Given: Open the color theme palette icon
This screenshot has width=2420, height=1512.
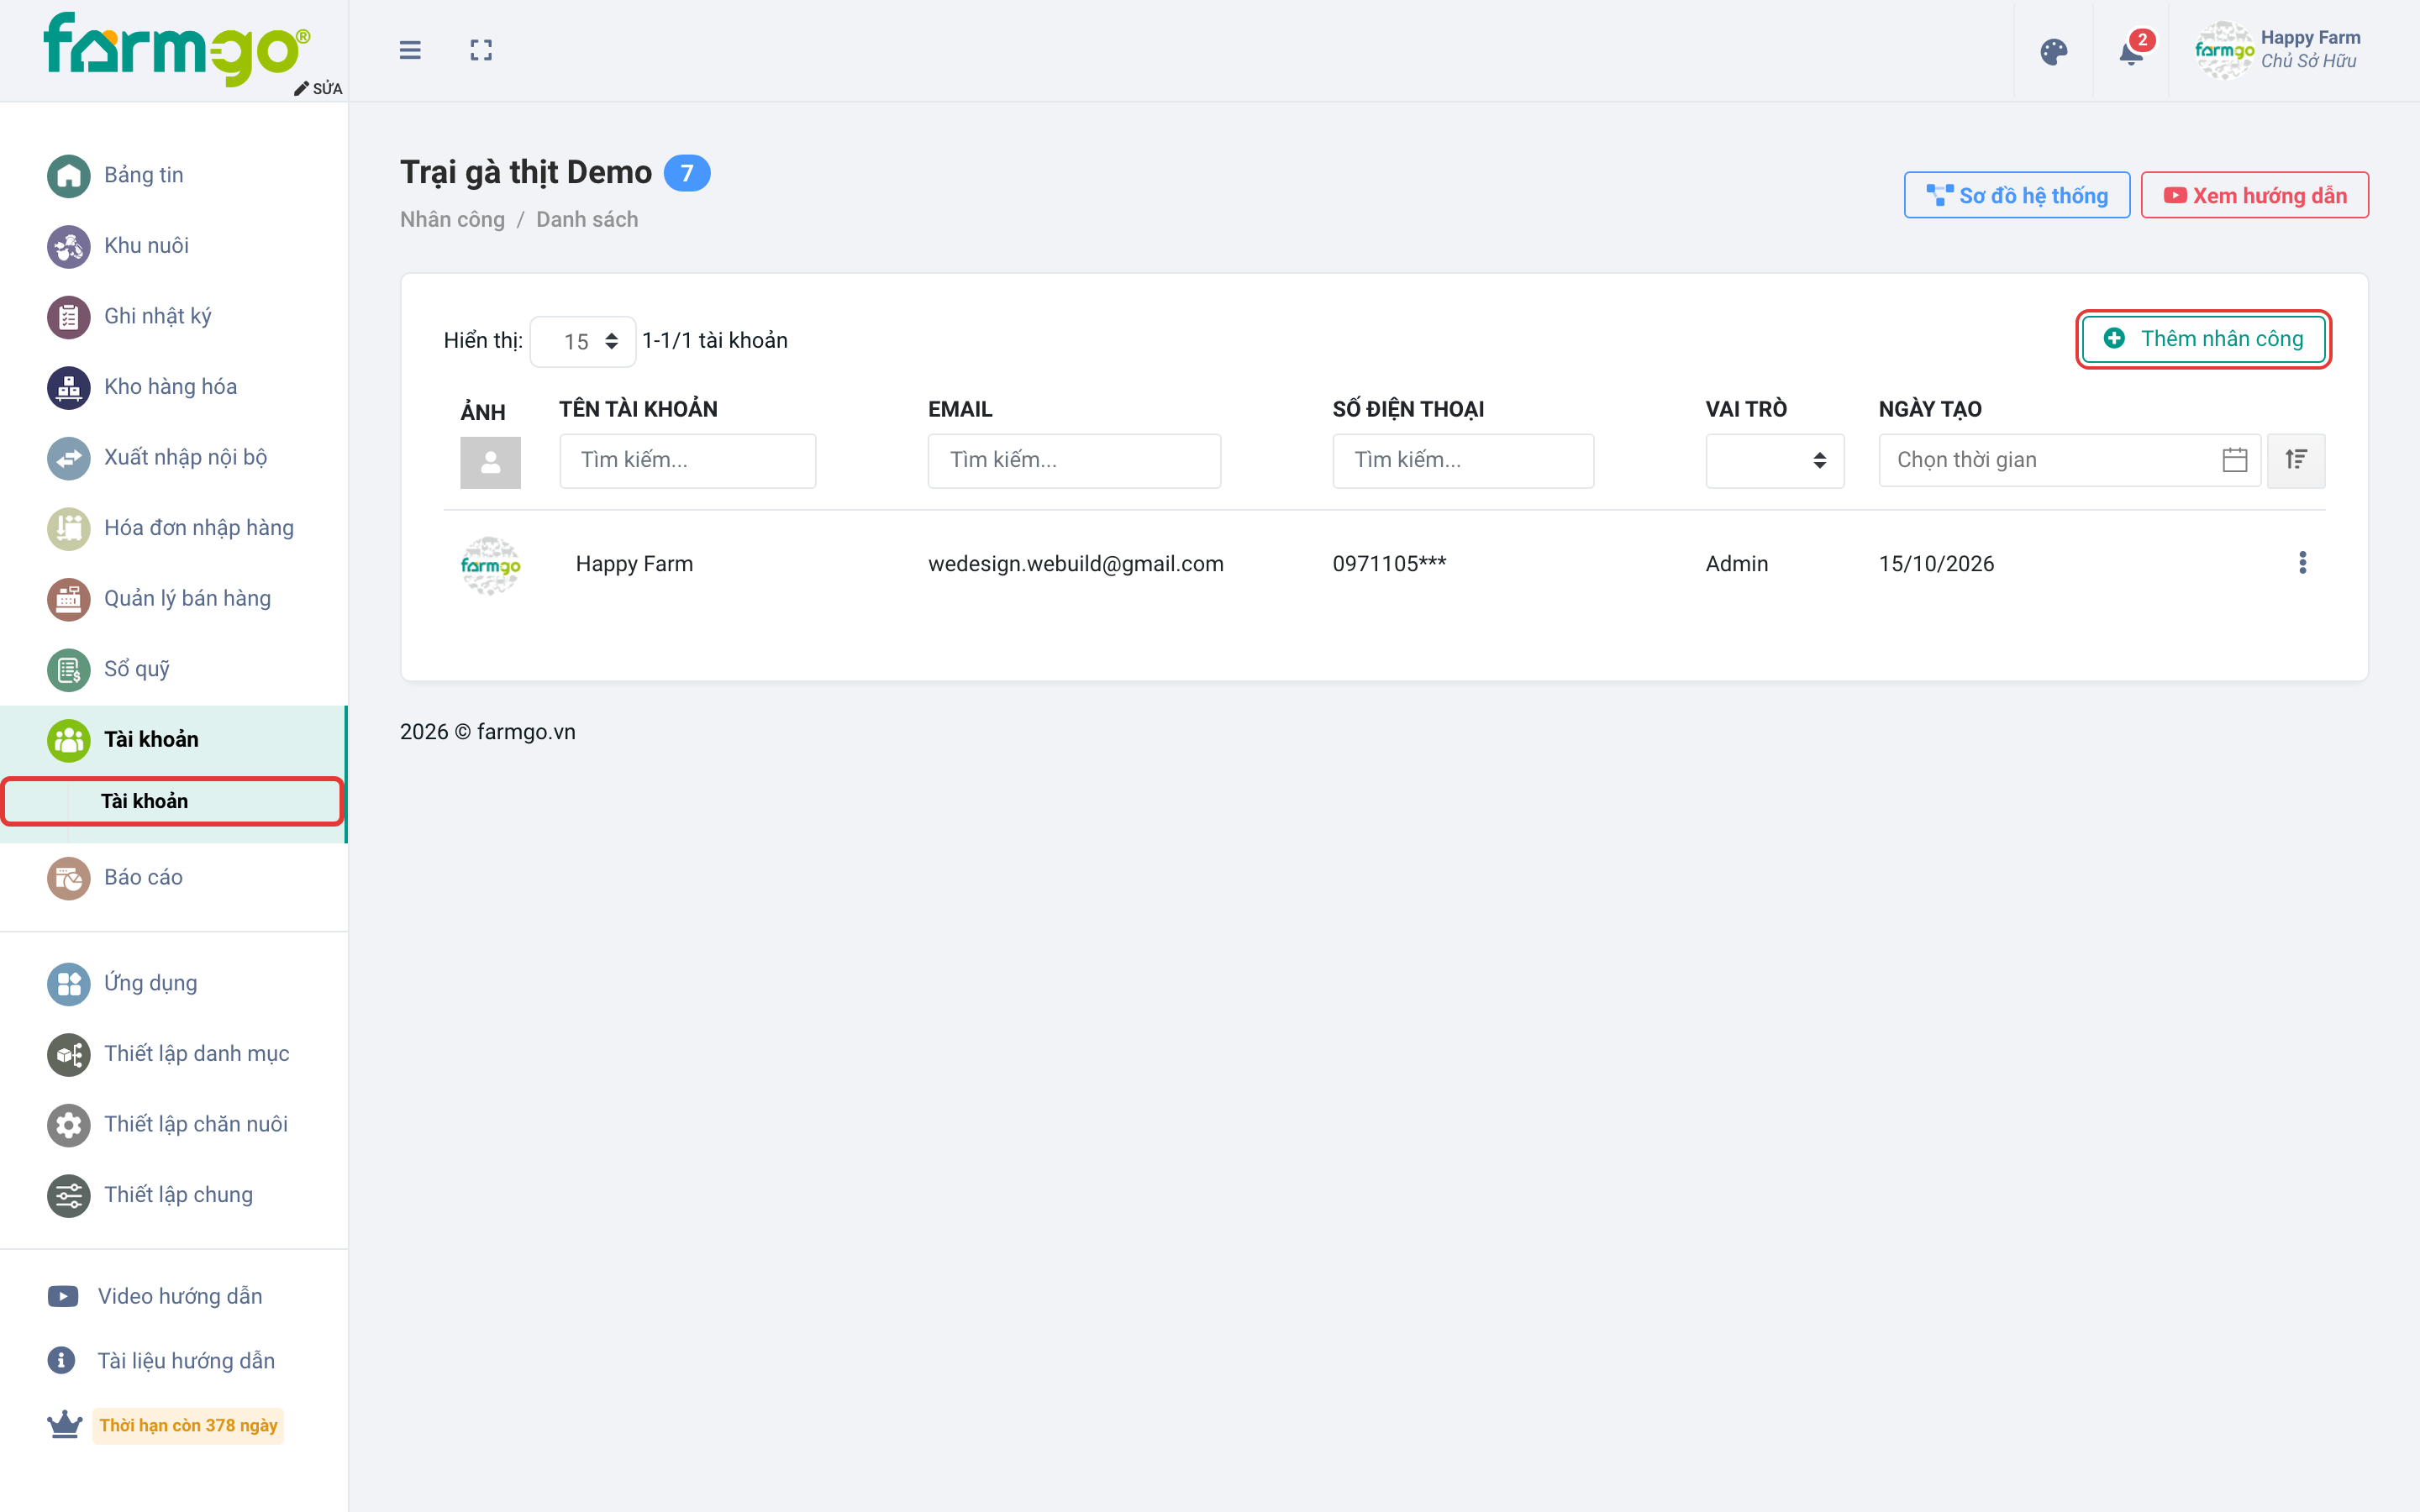Looking at the screenshot, I should coord(2053,51).
